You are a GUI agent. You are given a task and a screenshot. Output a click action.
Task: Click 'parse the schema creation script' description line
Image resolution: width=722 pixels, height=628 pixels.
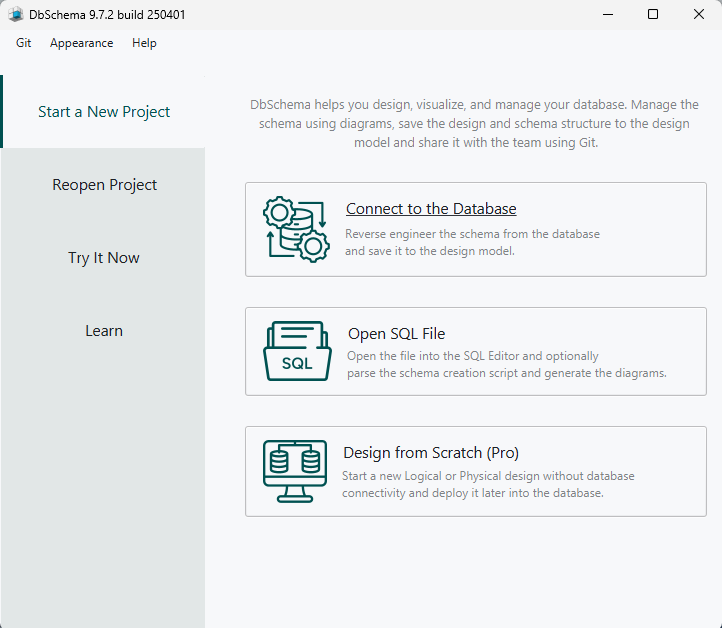click(507, 373)
